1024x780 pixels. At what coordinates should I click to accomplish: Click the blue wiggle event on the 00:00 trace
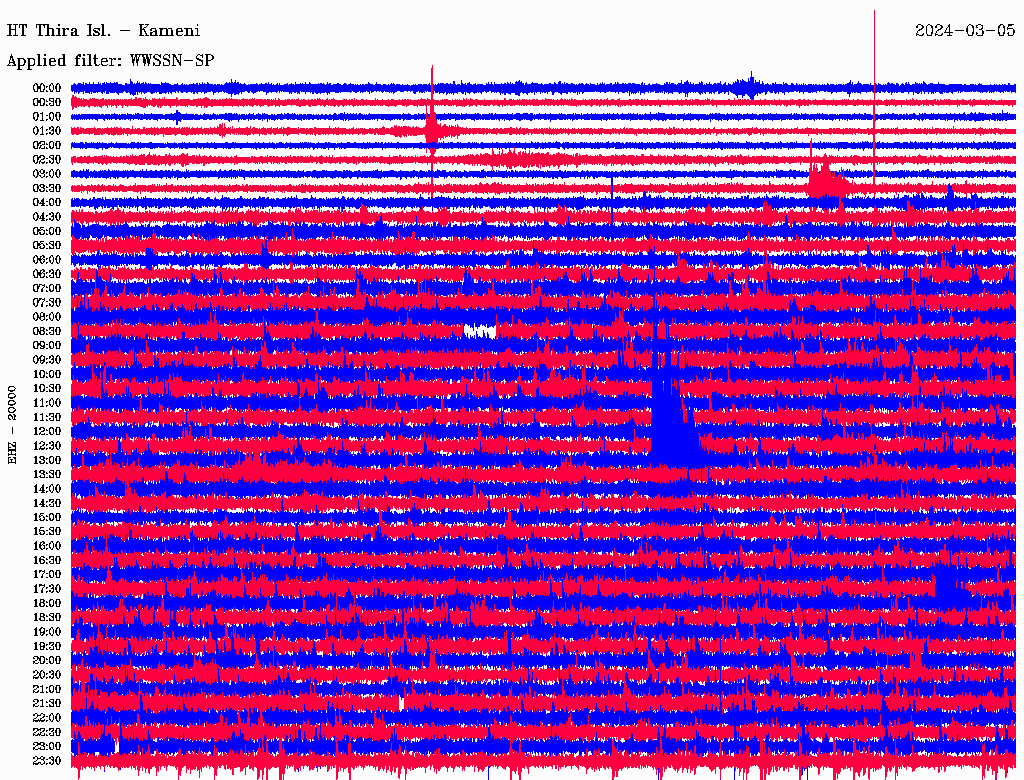(x=749, y=86)
